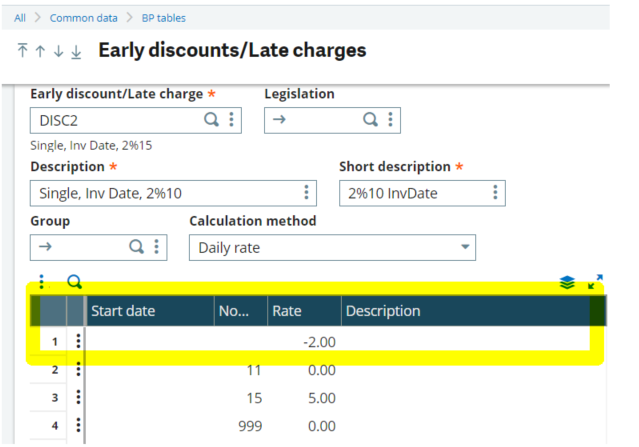
Task: Click the Legislation field lookup magnifier
Action: (x=370, y=120)
